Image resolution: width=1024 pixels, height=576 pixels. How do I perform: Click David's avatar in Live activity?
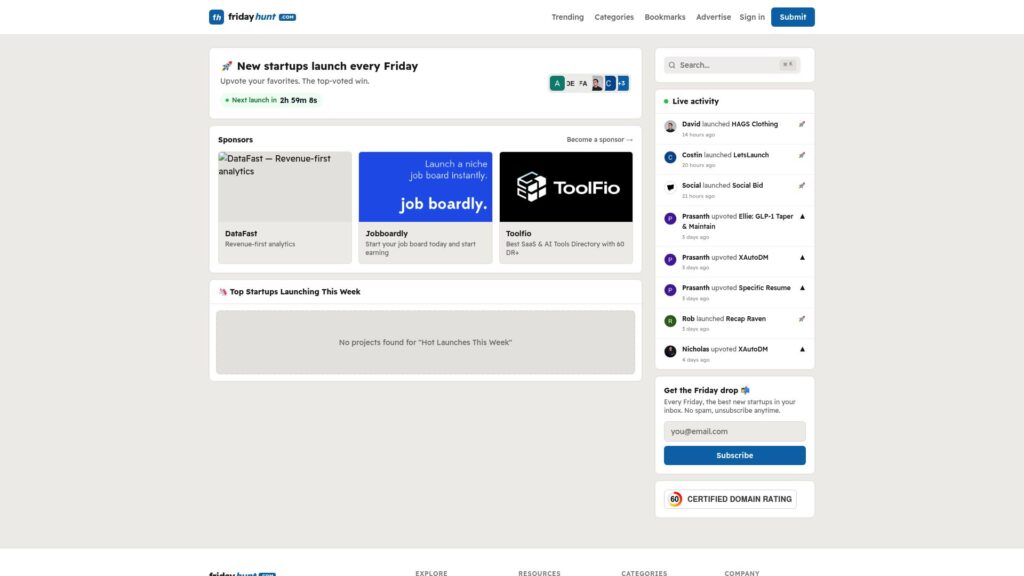(x=670, y=127)
